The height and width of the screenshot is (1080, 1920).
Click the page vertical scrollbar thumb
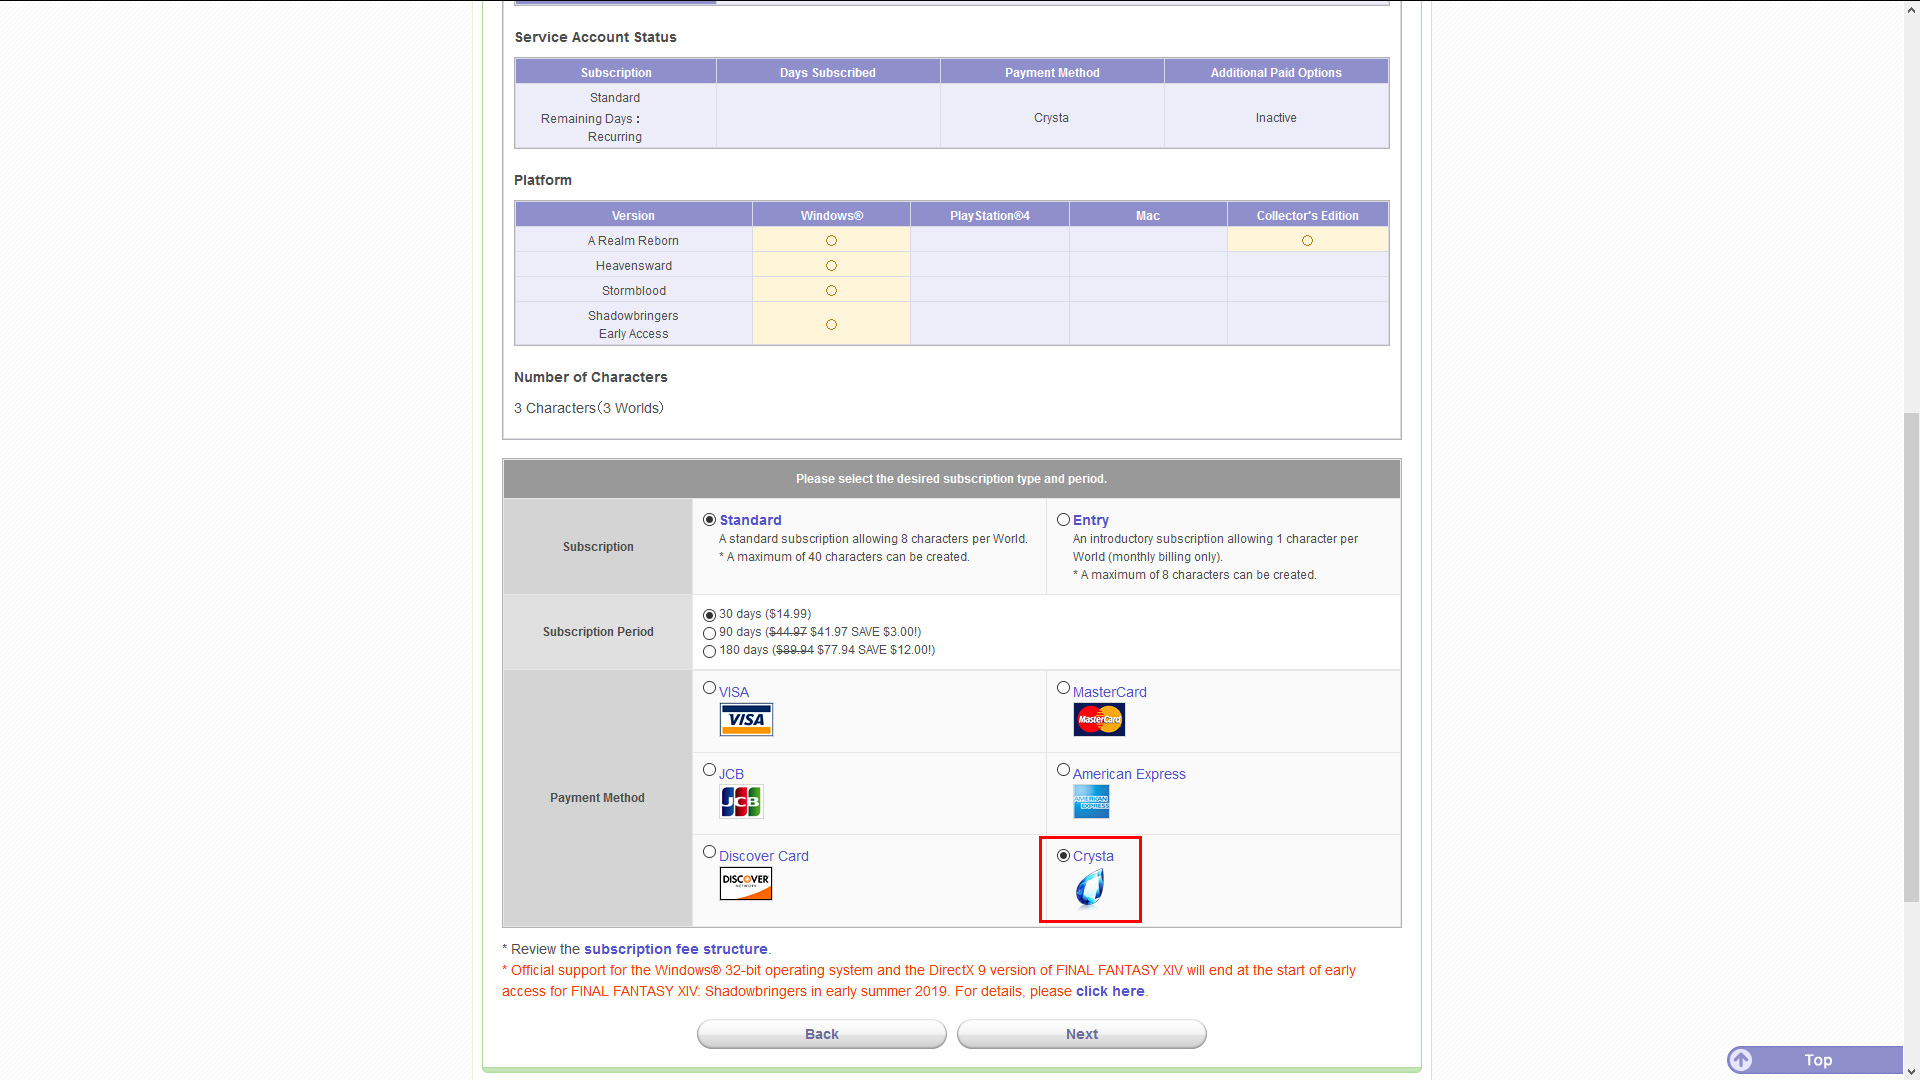click(1911, 657)
